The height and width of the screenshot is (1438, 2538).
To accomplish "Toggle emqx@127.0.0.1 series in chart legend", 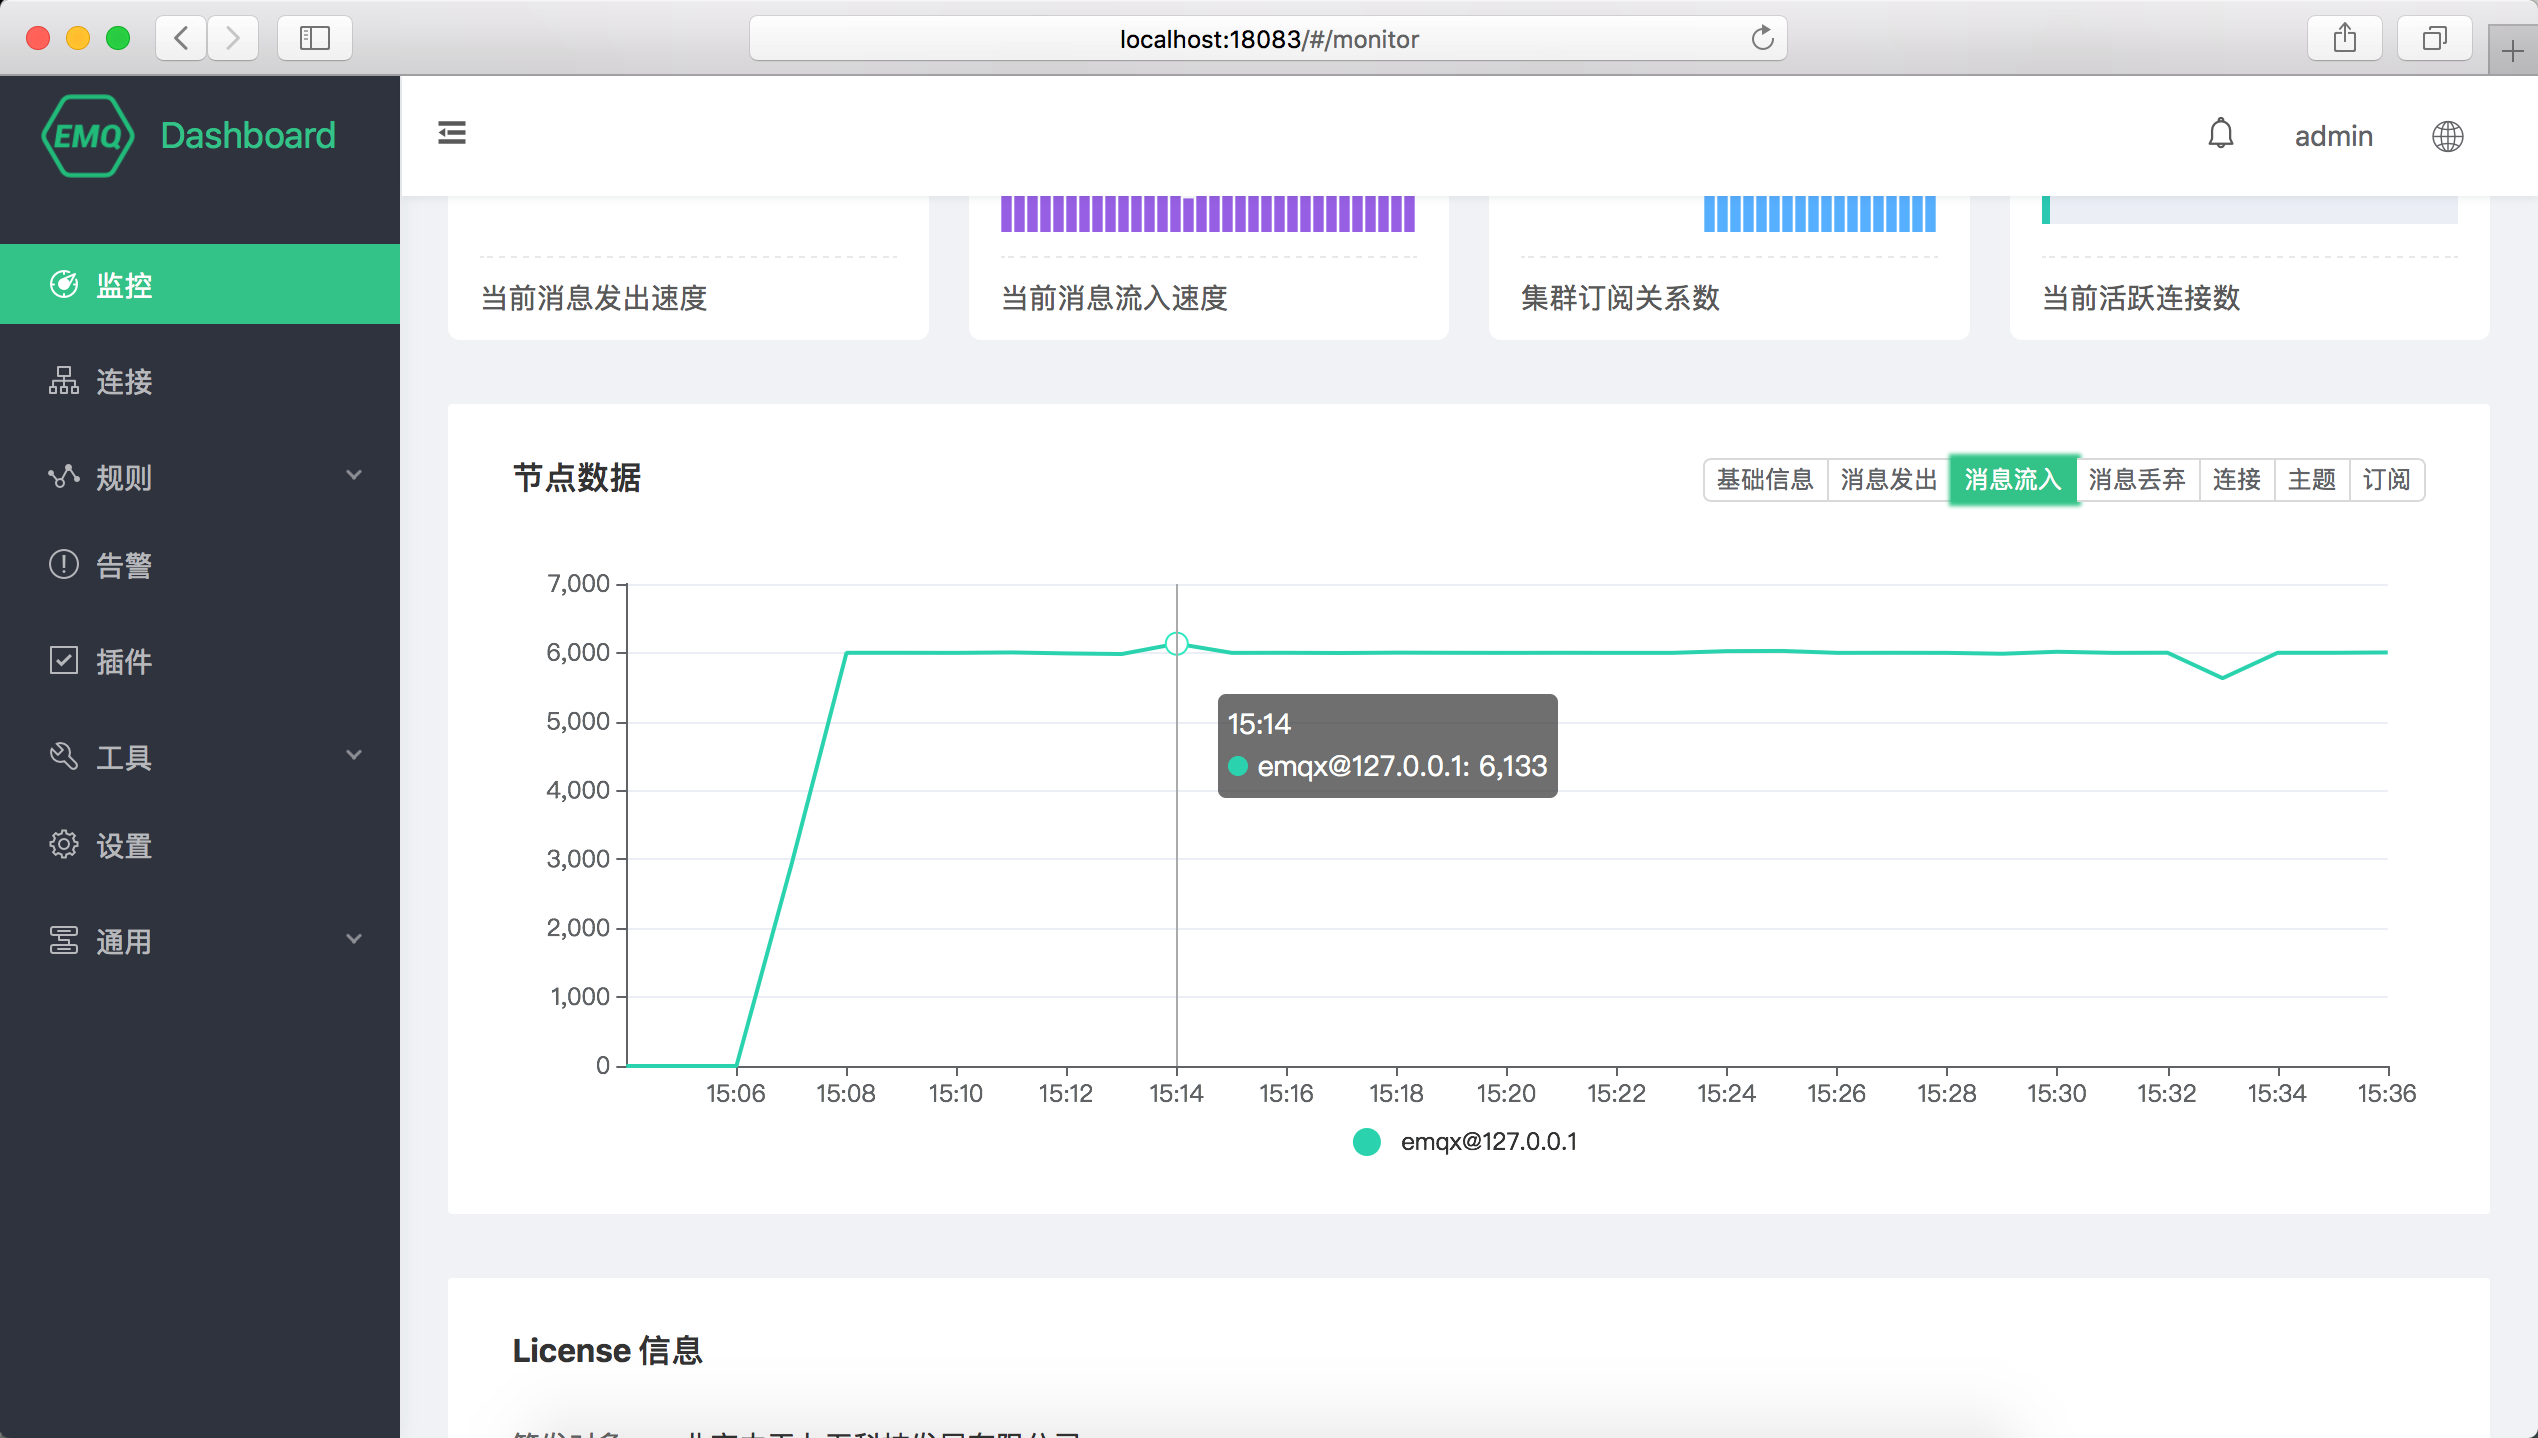I will tap(1464, 1142).
